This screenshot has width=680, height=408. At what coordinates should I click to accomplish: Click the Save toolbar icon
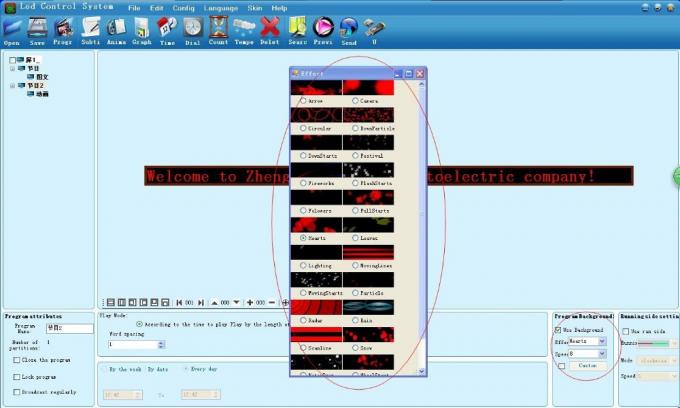tap(37, 28)
